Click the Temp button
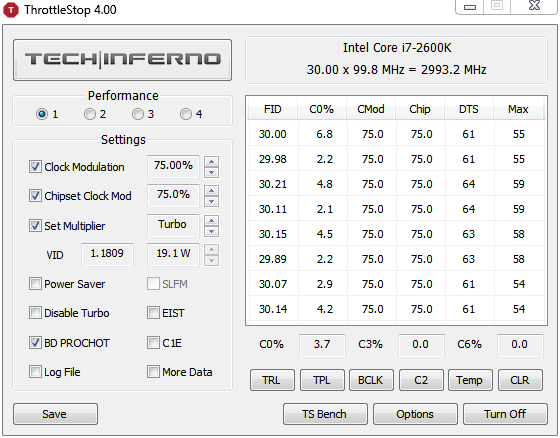This screenshot has width=560, height=438. [470, 380]
